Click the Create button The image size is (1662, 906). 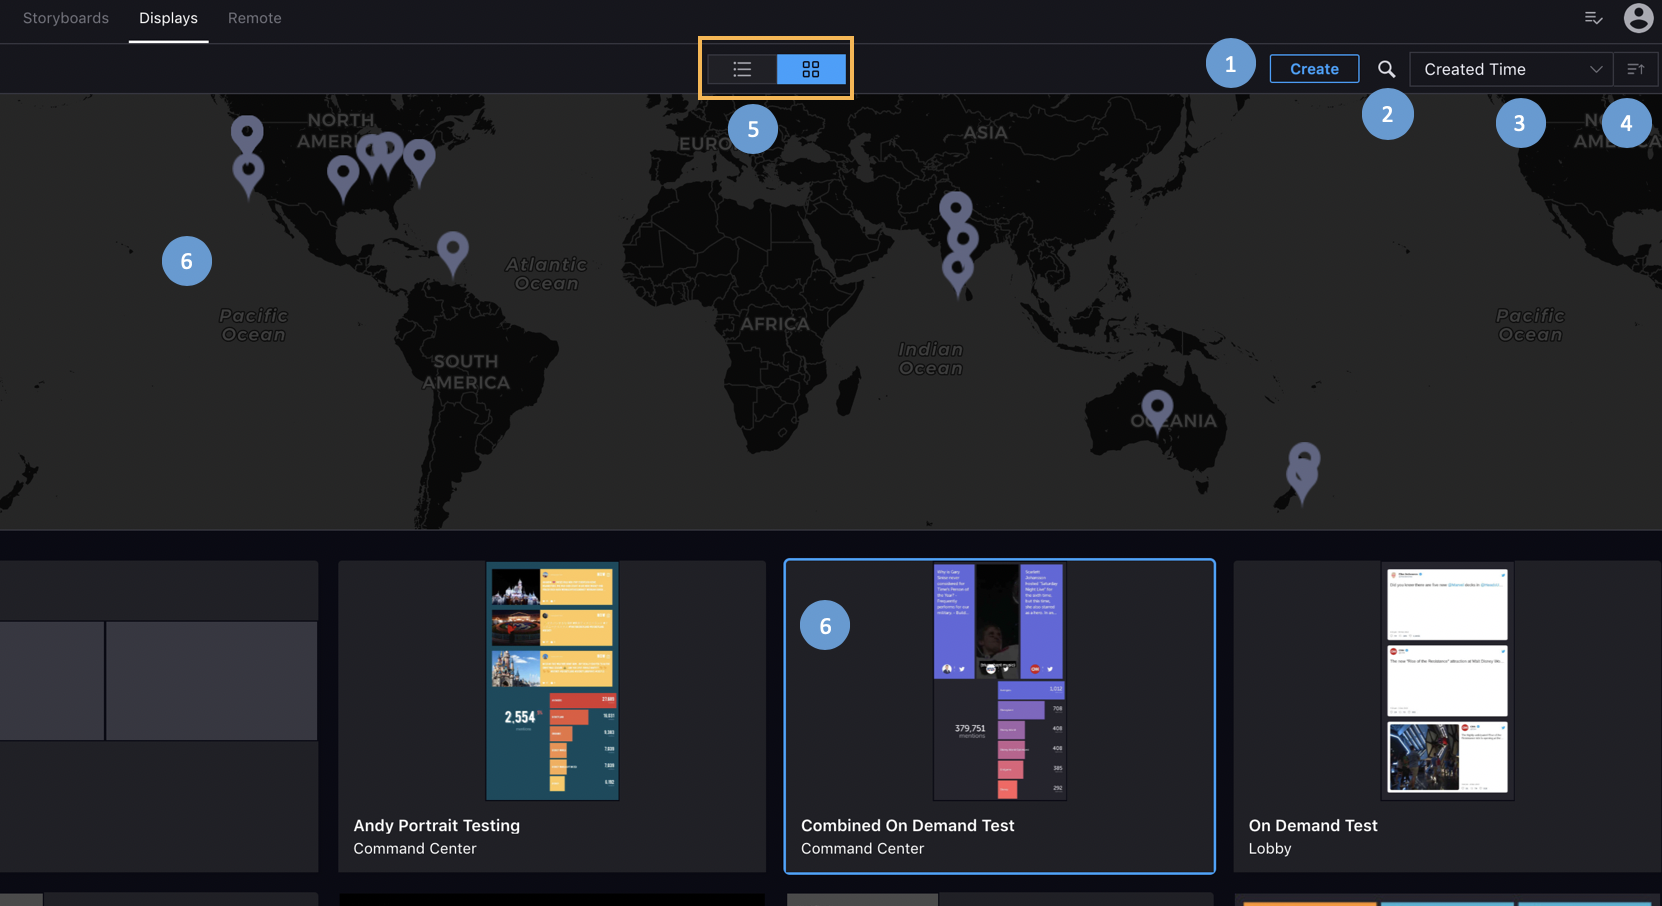[1314, 69]
